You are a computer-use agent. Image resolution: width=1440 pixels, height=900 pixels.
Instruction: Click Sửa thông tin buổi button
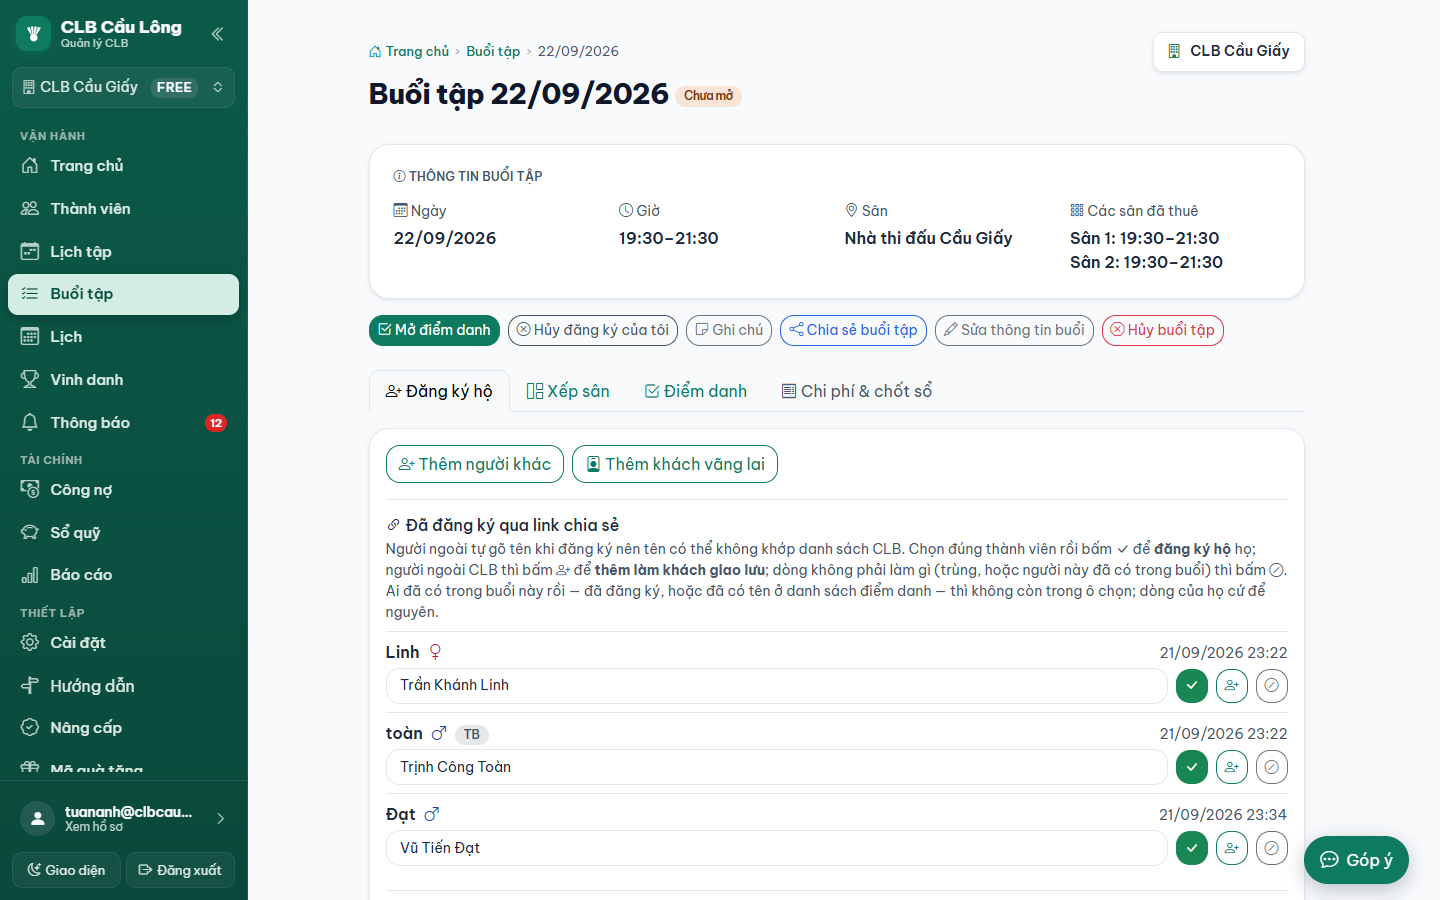pos(1014,330)
